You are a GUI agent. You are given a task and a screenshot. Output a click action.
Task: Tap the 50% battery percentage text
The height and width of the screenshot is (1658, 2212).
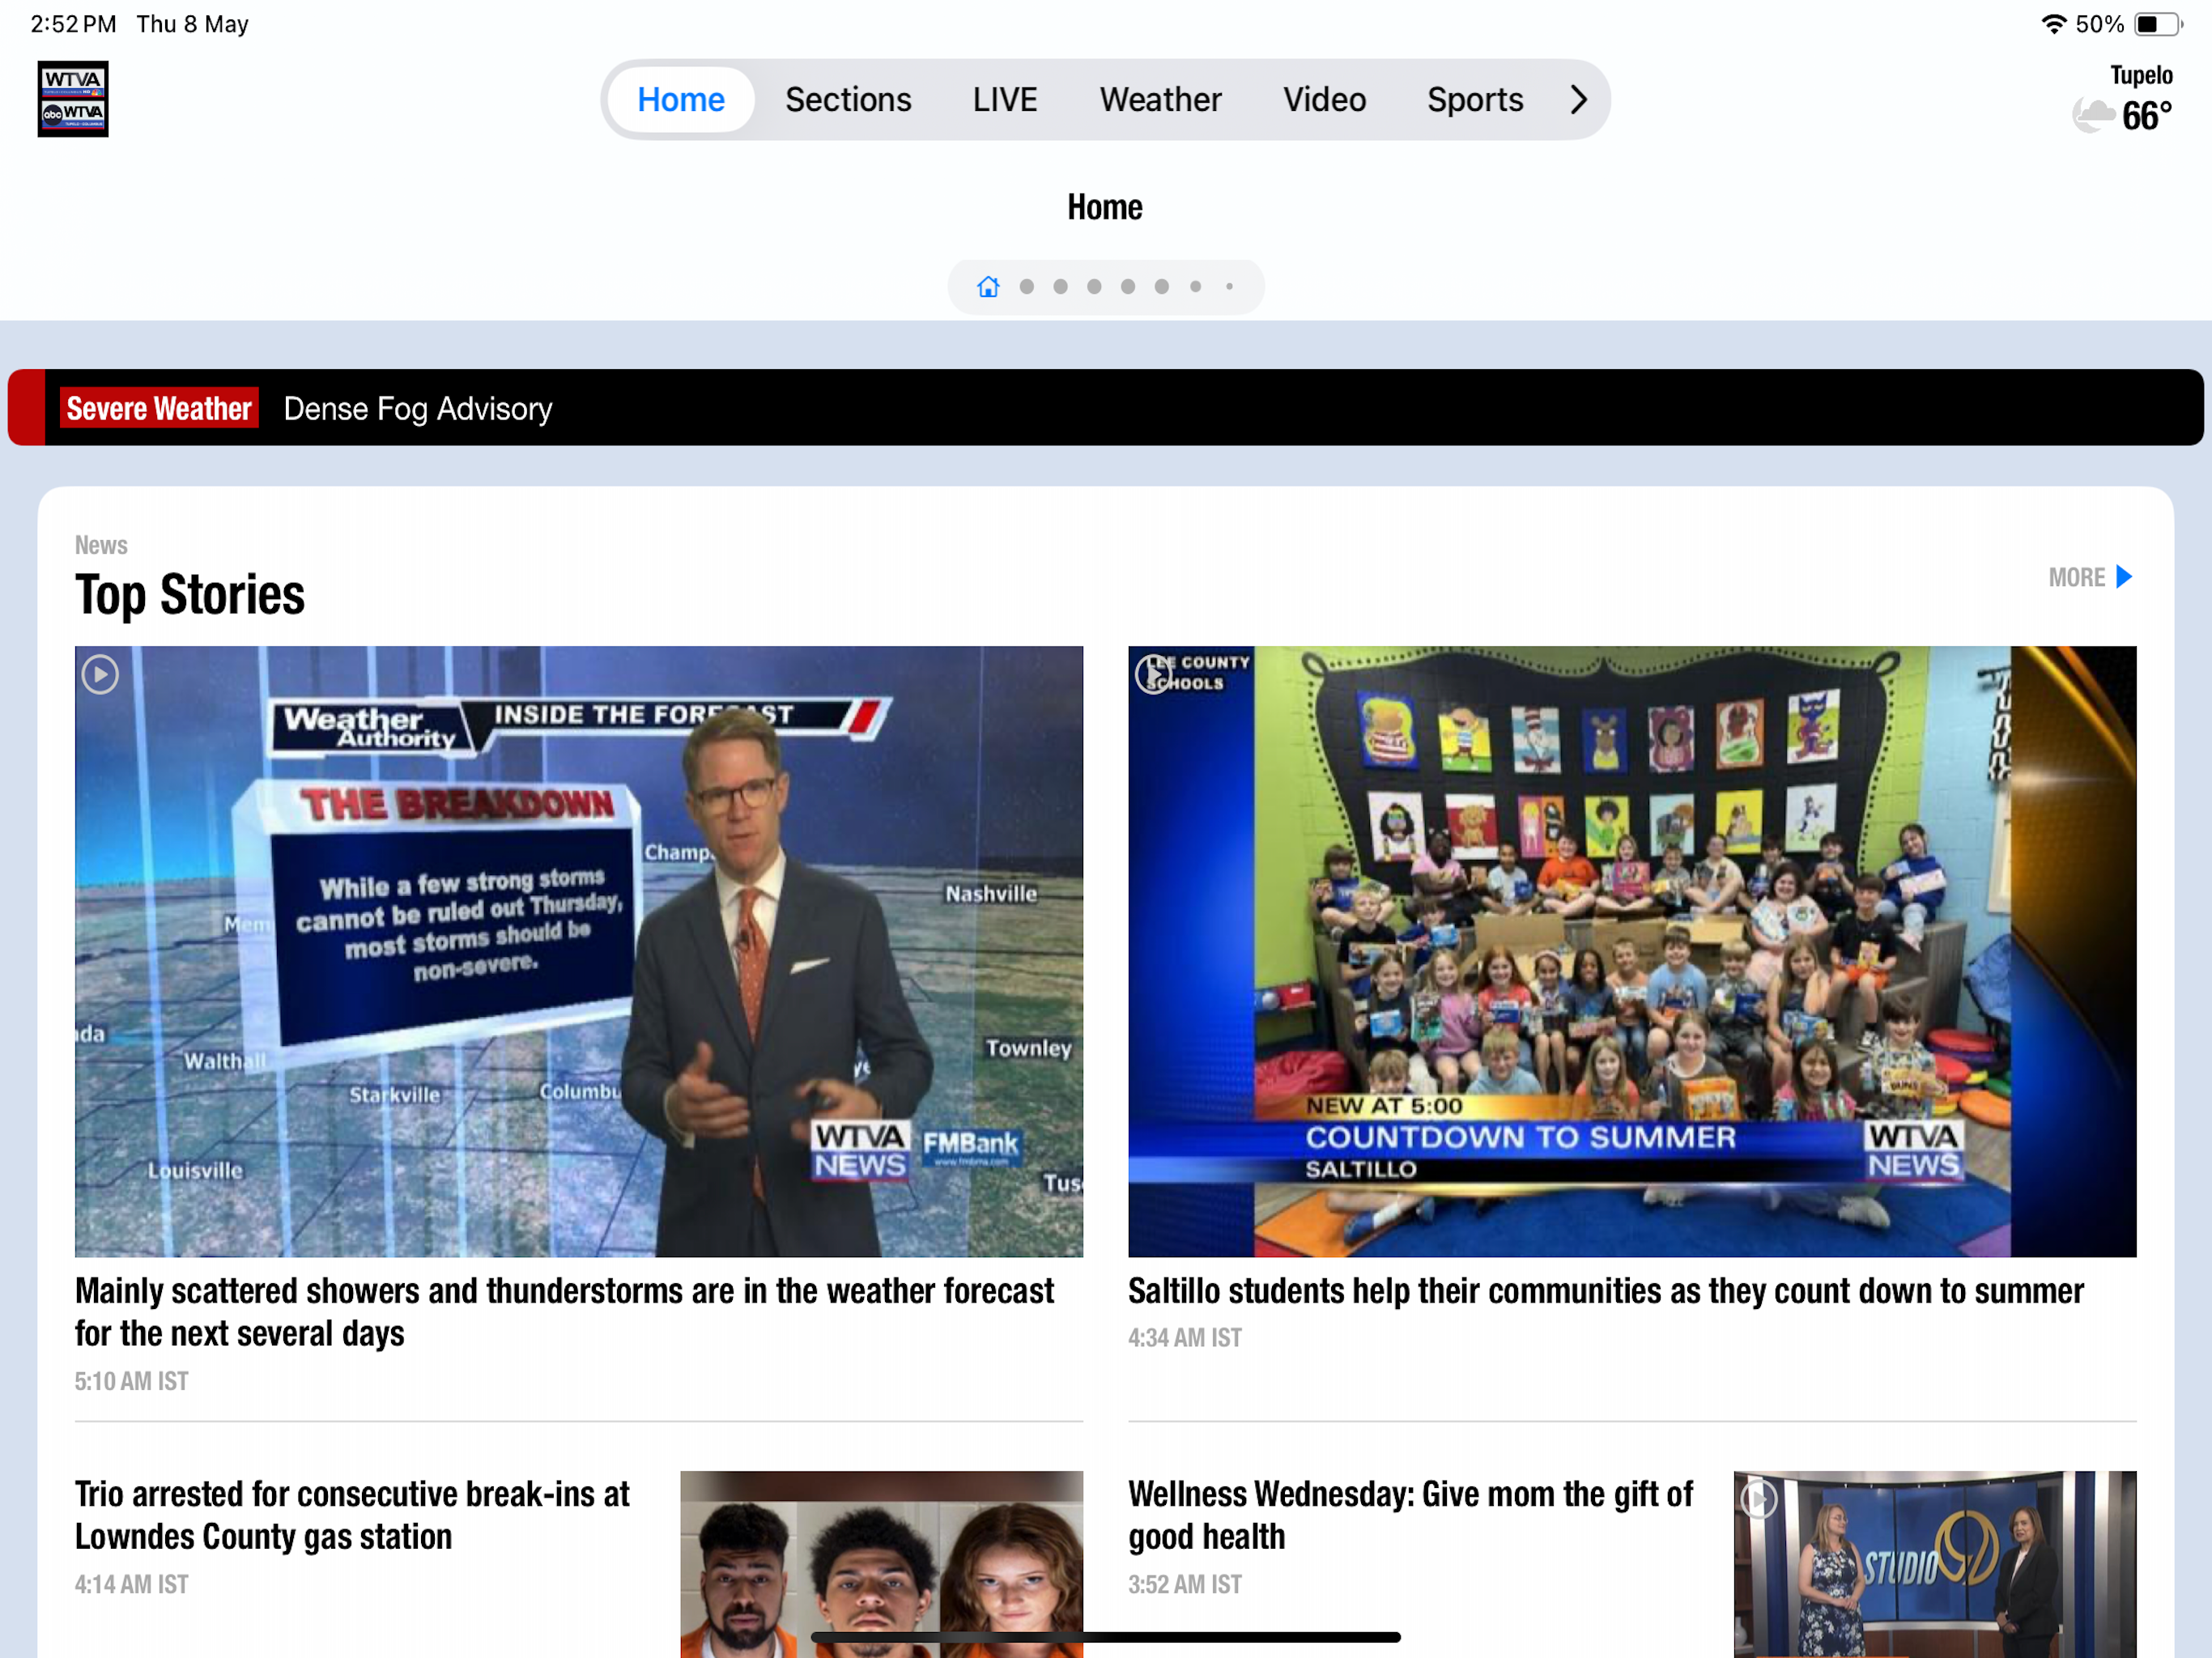2099,24
